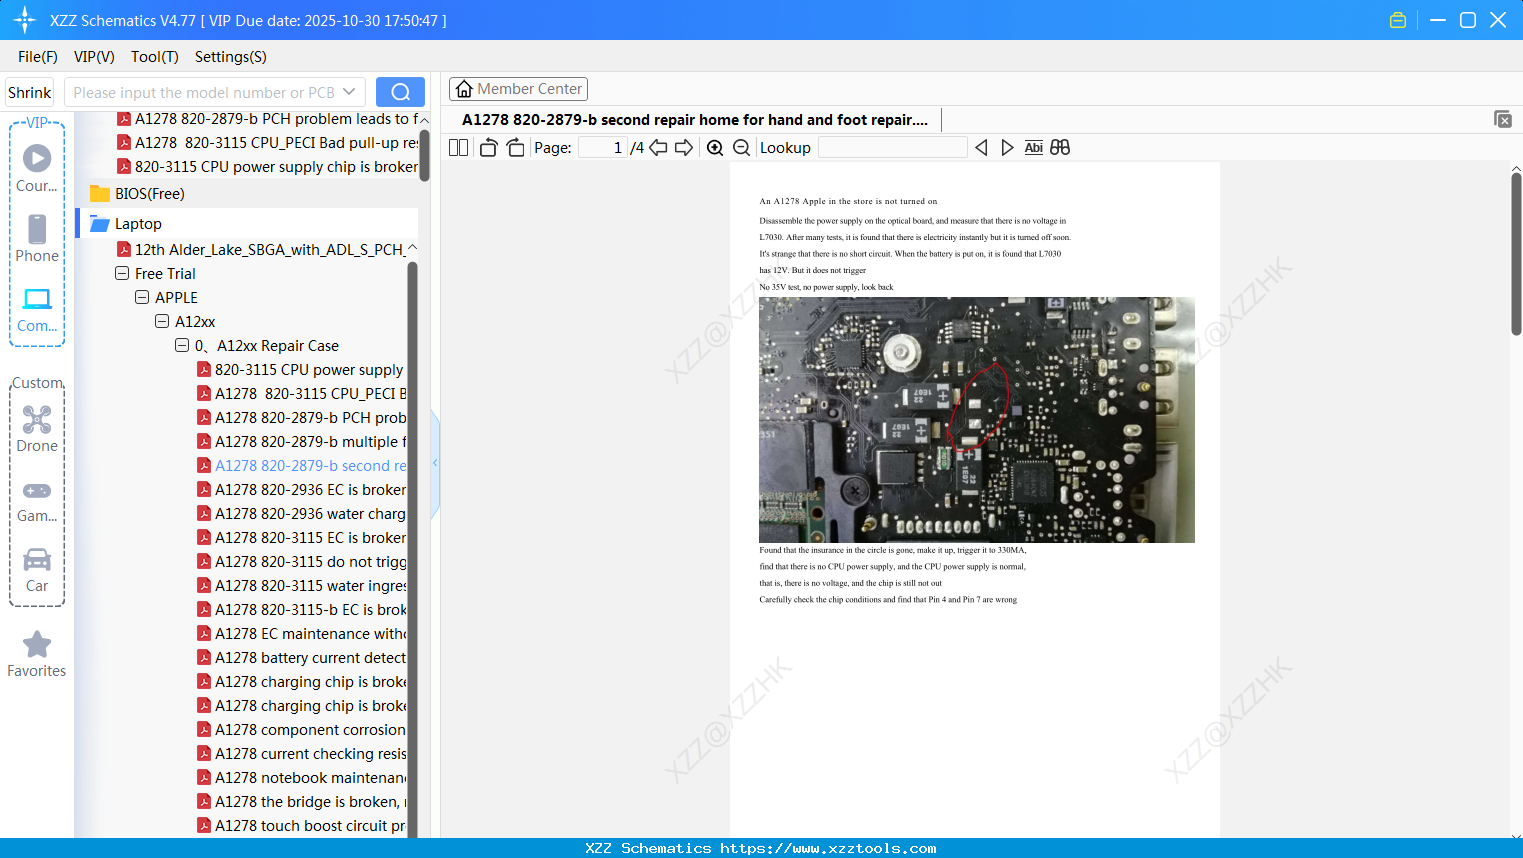Screen dimensions: 1523x858
Task: Open the Settings(S) menu
Action: pyautogui.click(x=231, y=57)
